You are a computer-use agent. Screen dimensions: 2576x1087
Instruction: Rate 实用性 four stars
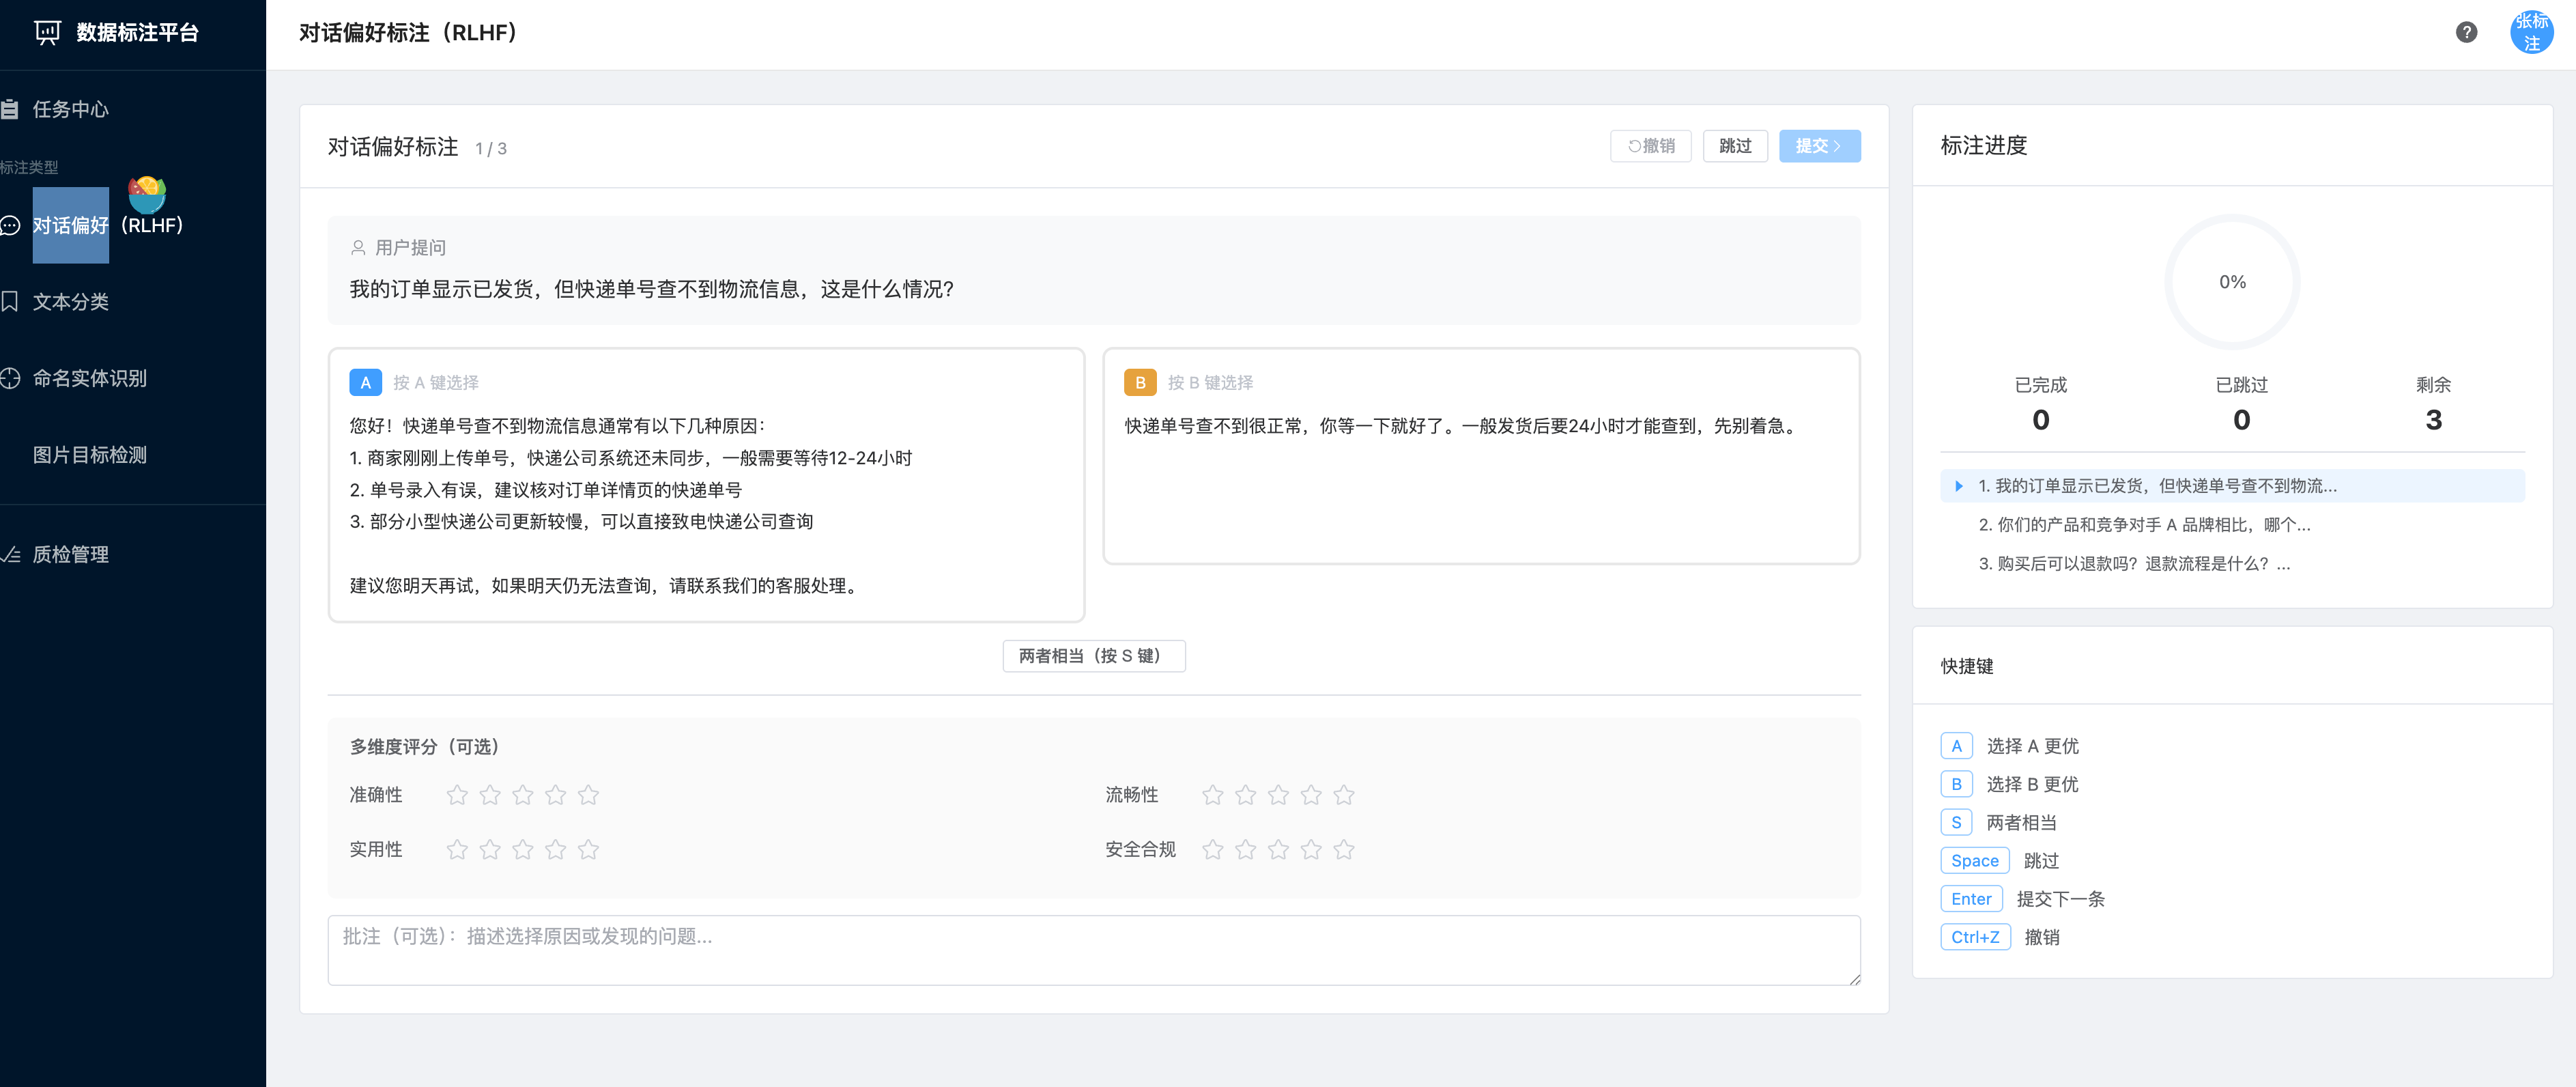pos(555,850)
